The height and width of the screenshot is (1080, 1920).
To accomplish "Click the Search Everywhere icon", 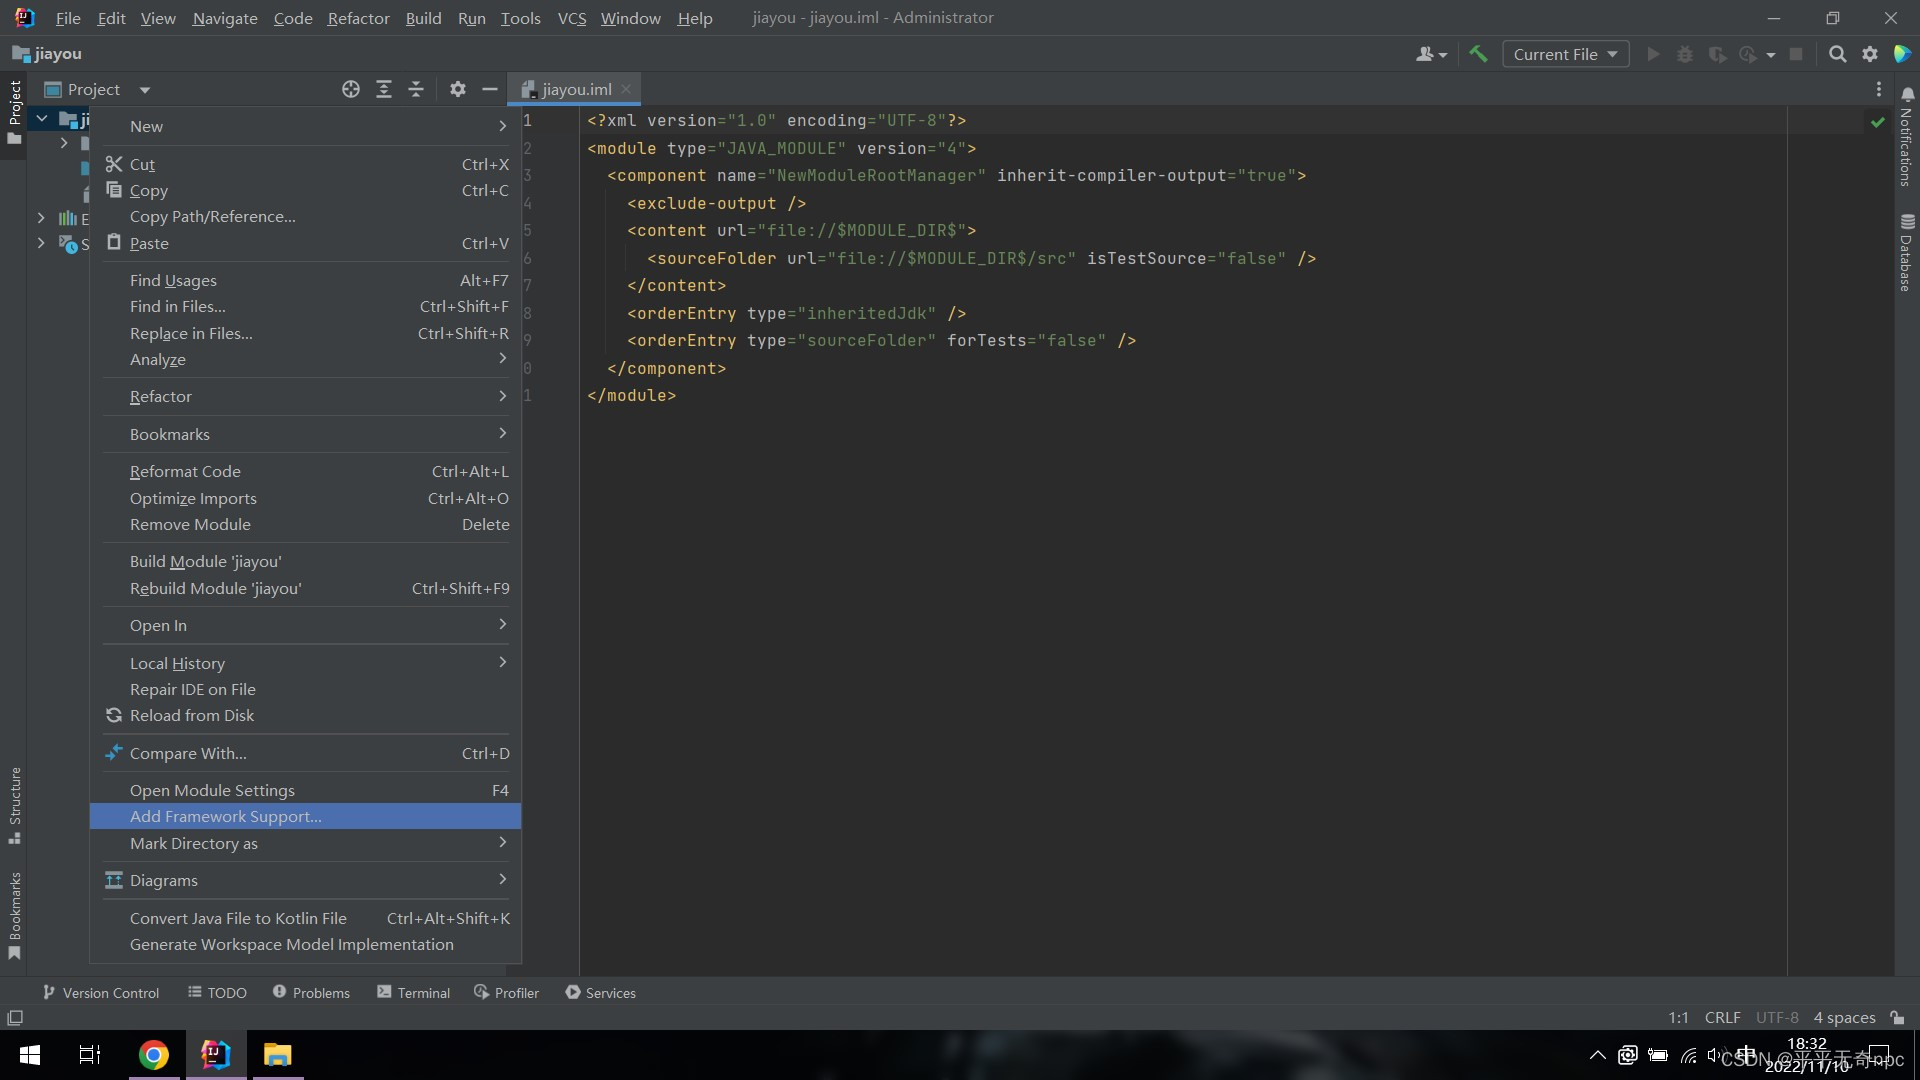I will tap(1838, 53).
